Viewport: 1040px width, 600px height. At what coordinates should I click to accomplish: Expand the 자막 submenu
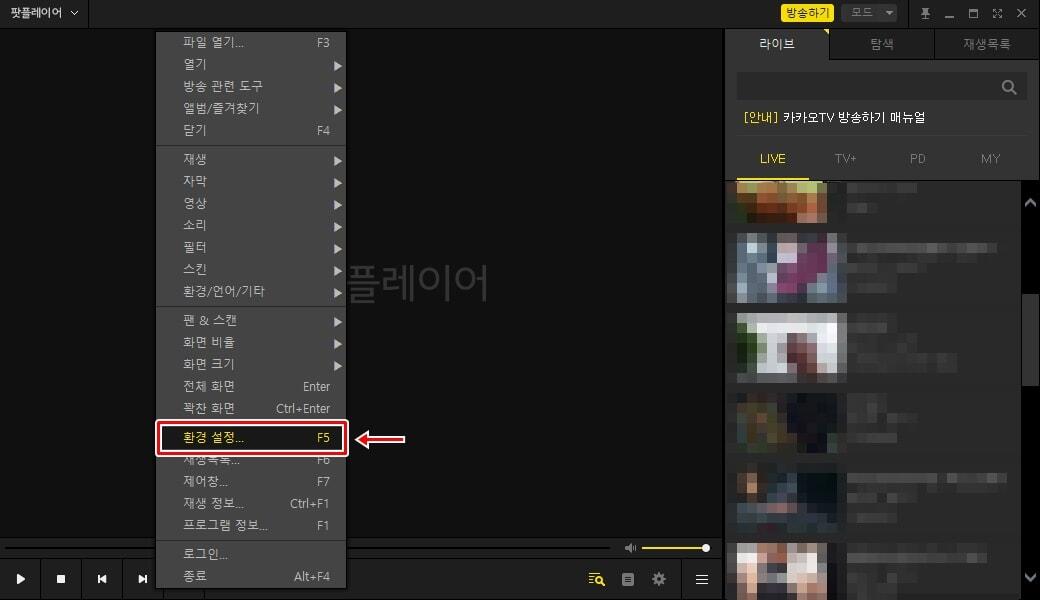tap(251, 181)
